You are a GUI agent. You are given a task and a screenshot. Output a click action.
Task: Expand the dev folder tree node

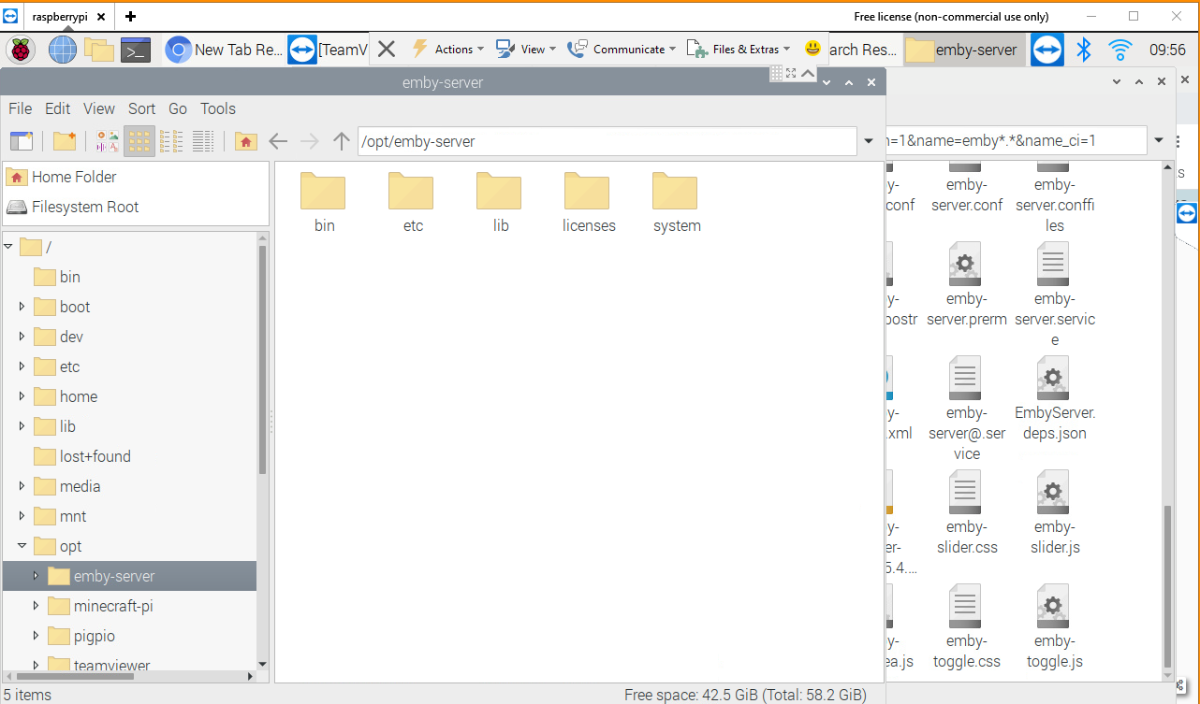(x=22, y=336)
